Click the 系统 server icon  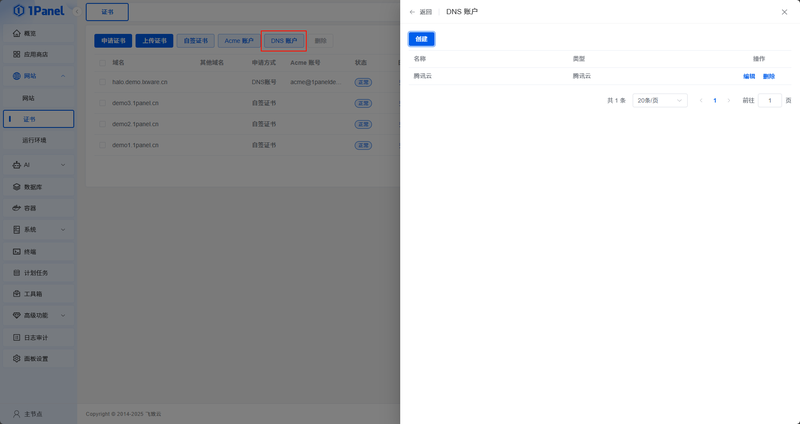point(17,230)
